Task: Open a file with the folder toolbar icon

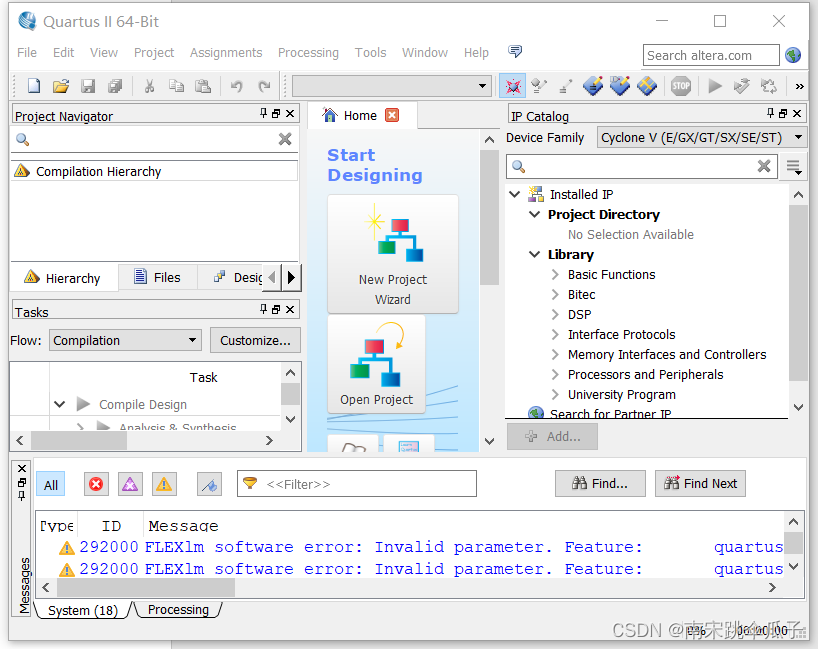Action: click(x=61, y=86)
